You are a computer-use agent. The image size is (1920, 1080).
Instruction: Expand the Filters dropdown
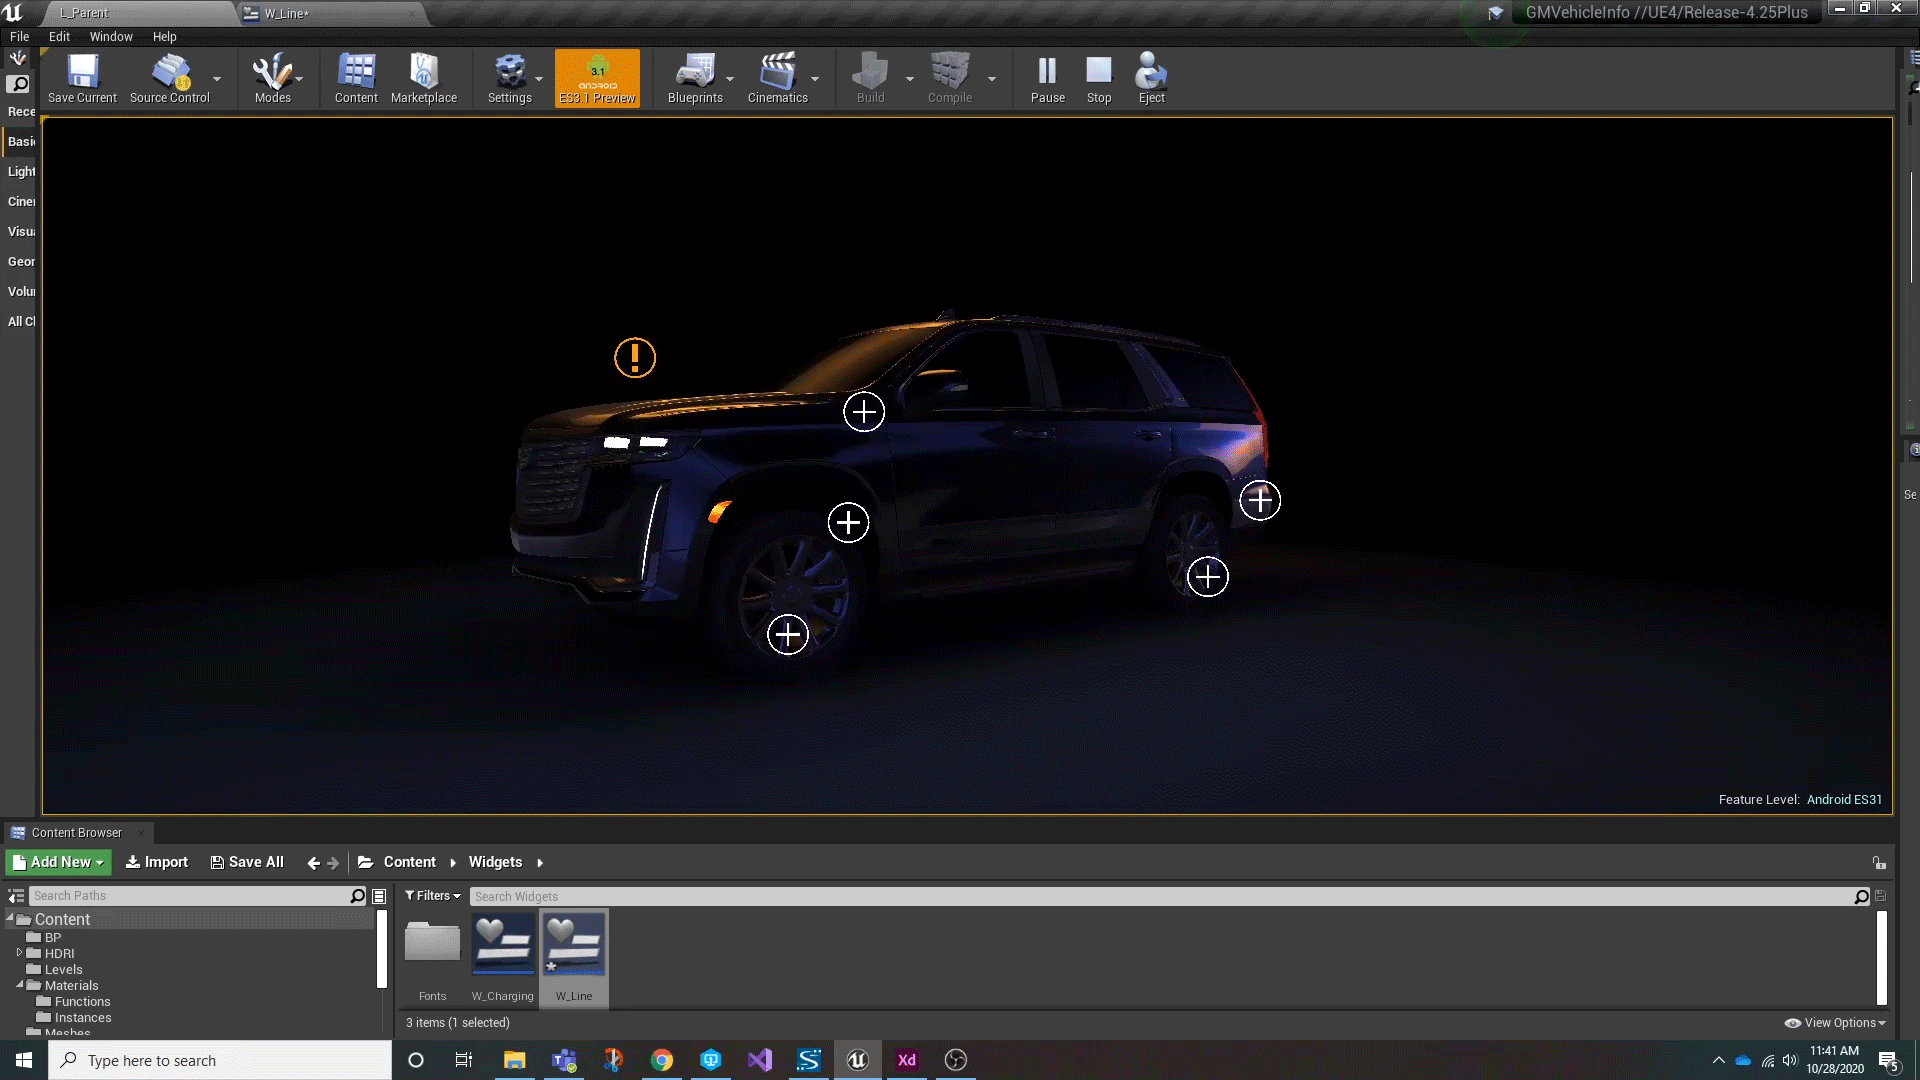coord(433,896)
